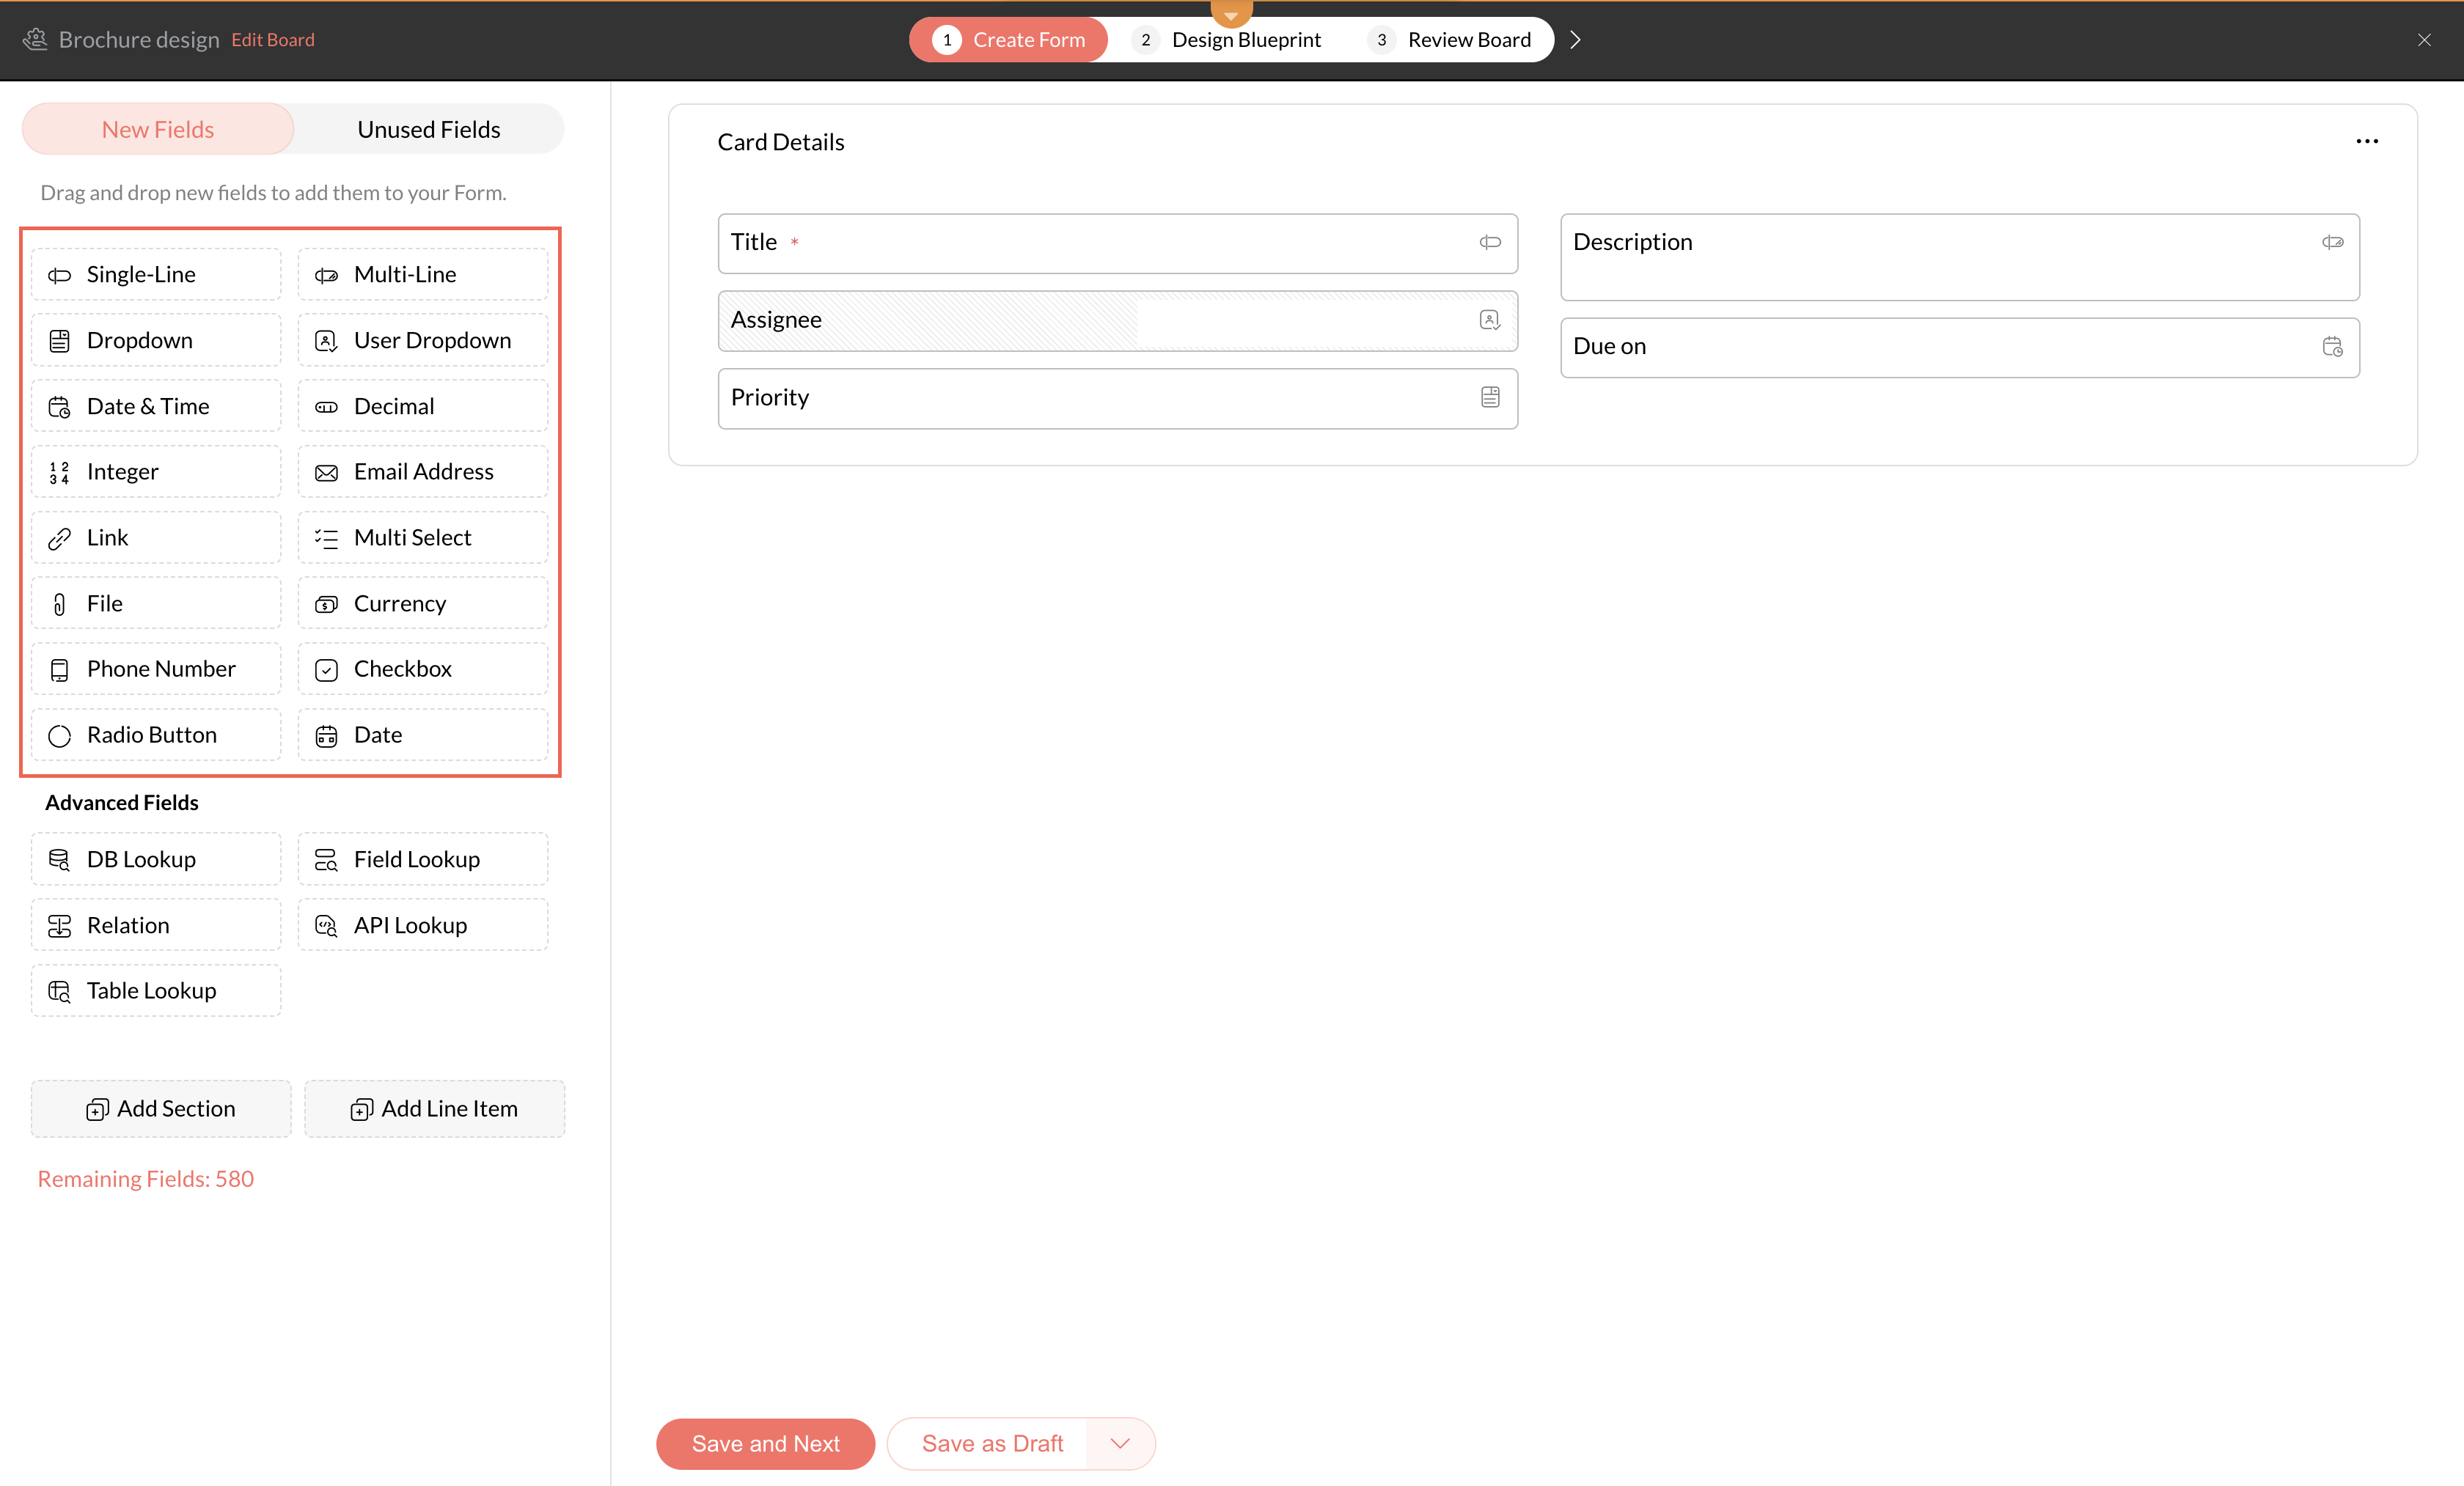
Task: Open Card Details three-dot options menu
Action: click(x=2366, y=142)
